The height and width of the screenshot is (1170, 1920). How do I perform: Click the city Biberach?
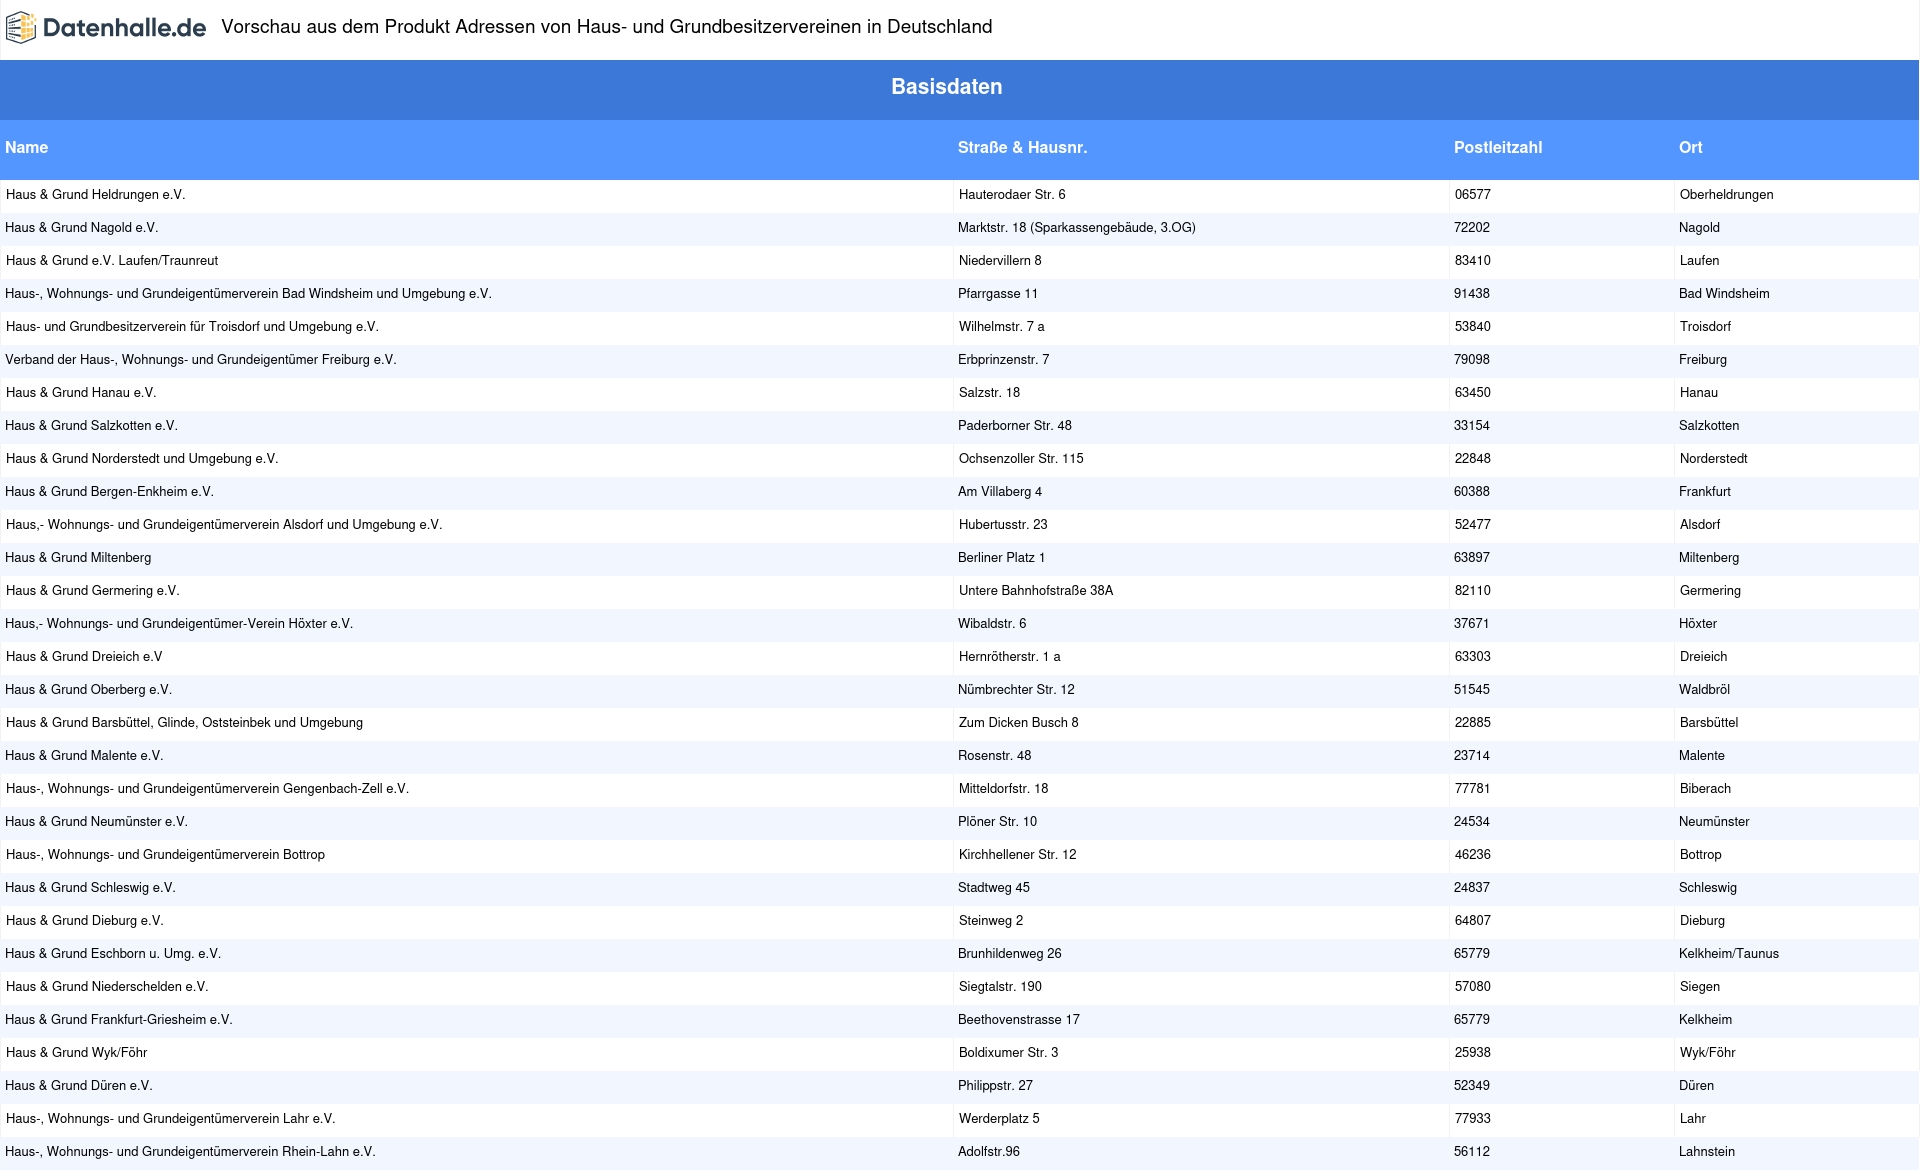coord(1705,789)
